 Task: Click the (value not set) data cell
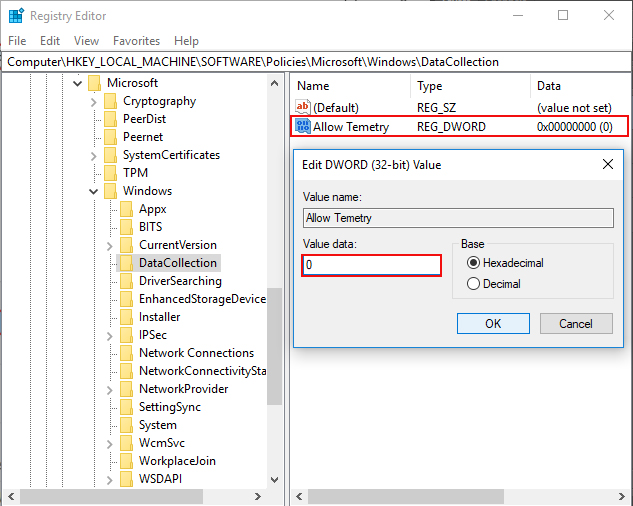coord(574,108)
